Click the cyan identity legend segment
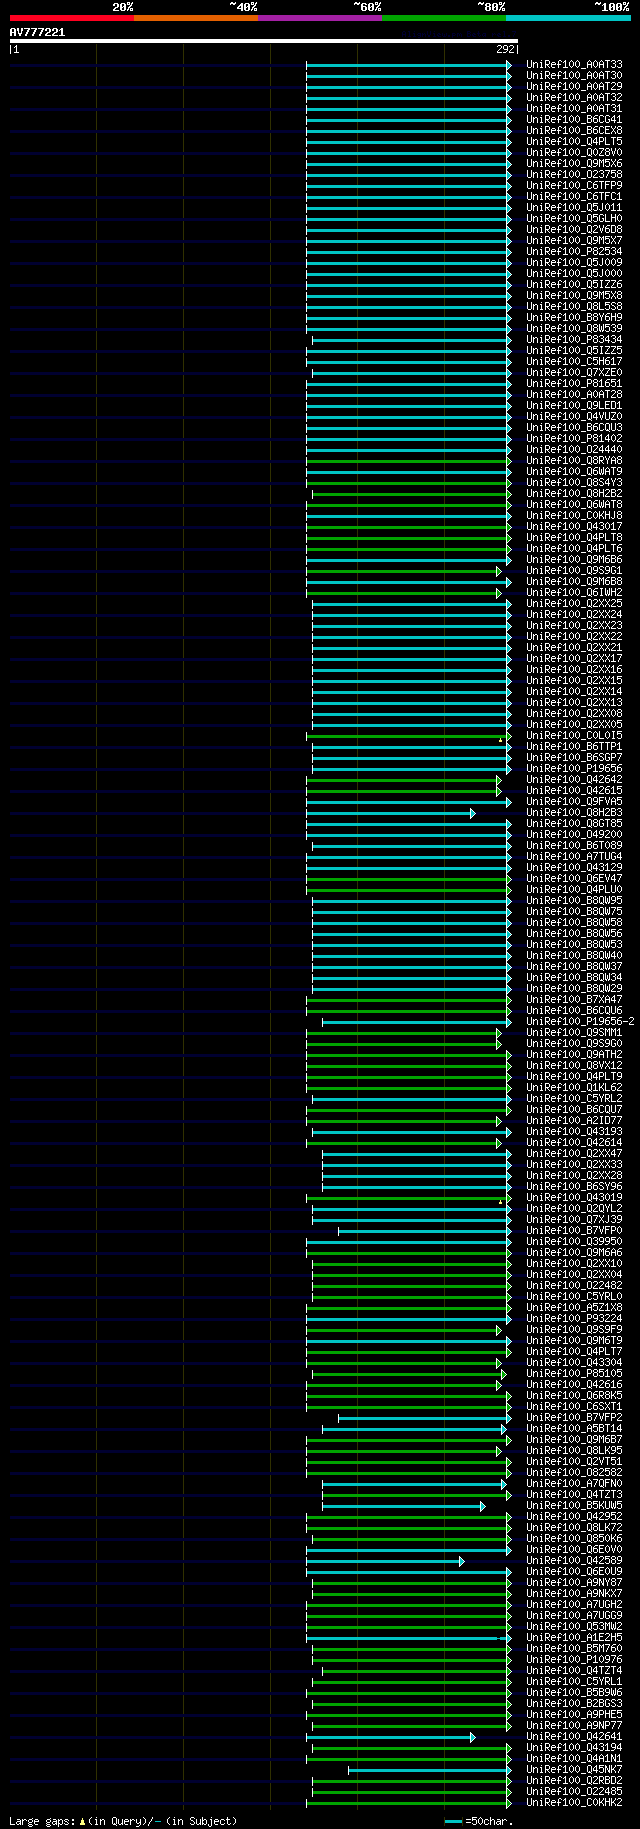 (568, 18)
